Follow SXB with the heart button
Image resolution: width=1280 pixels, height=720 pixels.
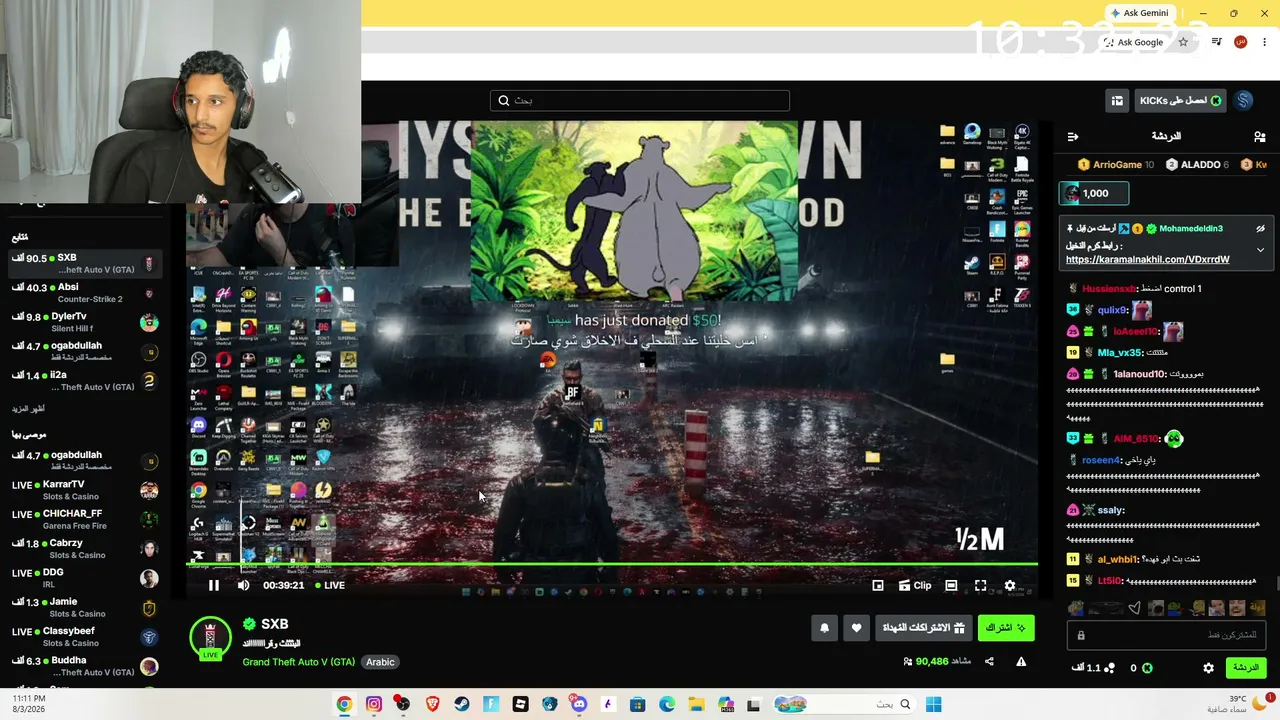tap(856, 628)
